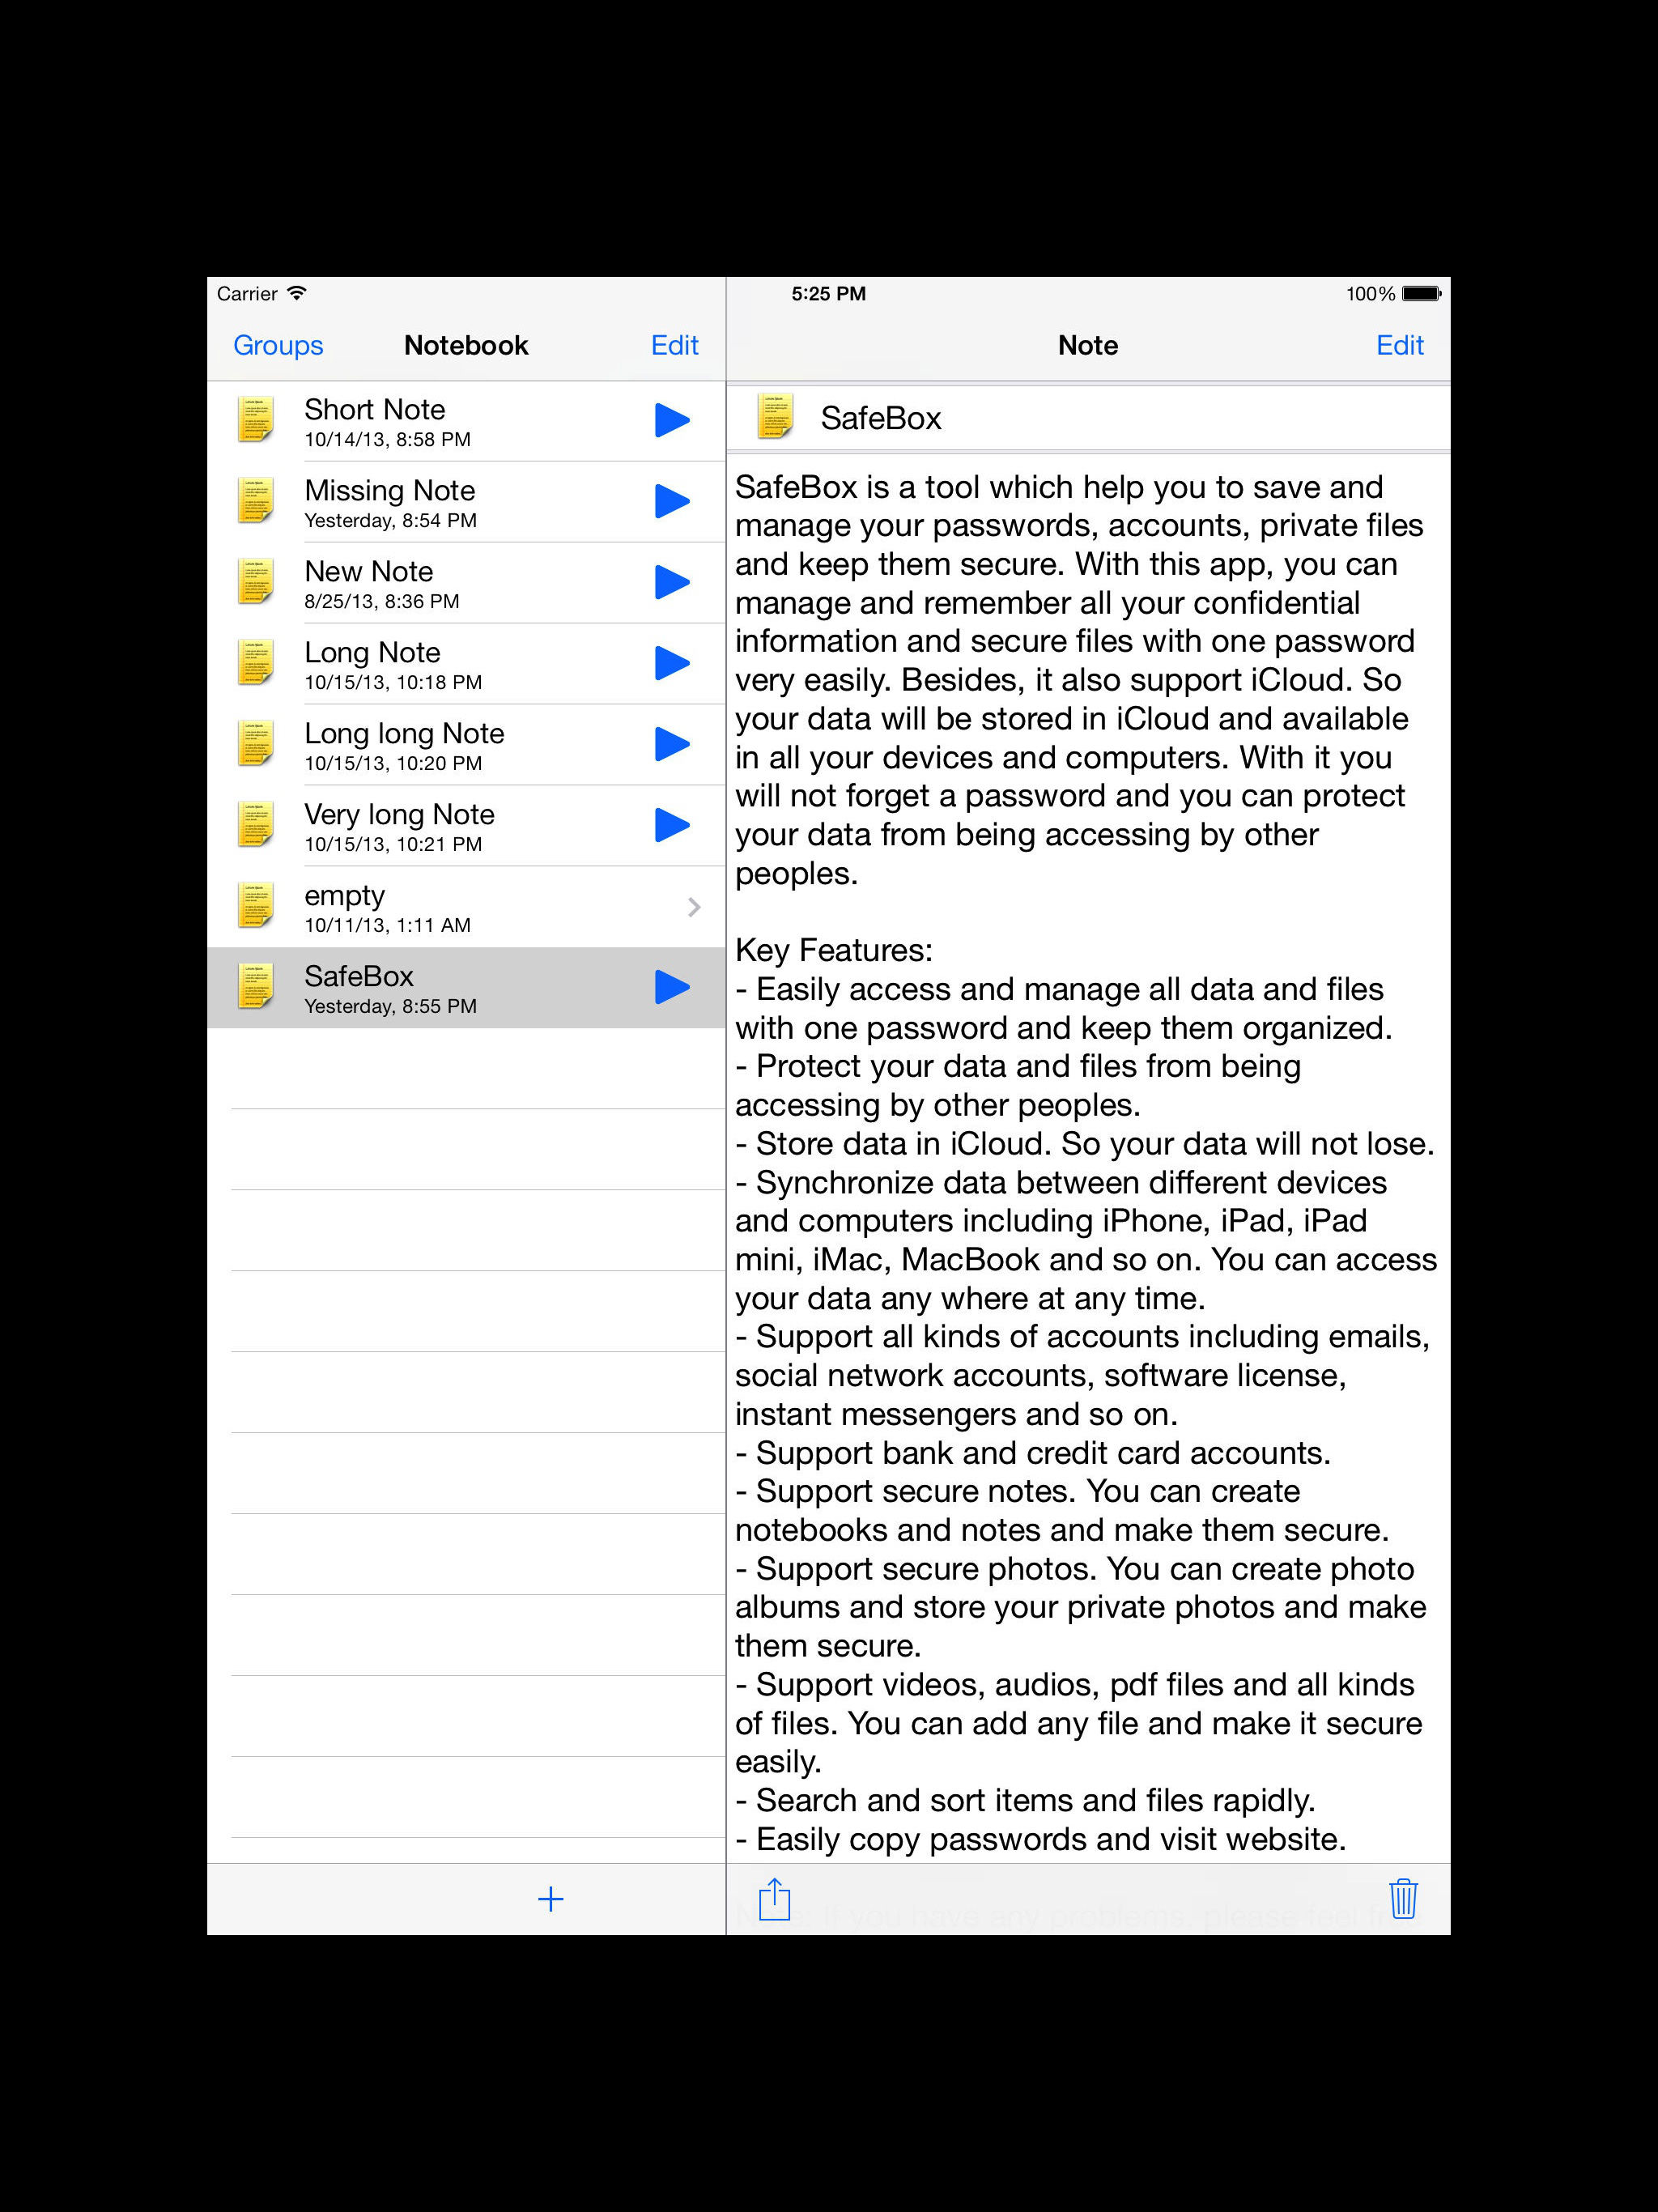The width and height of the screenshot is (1658, 2212).
Task: Click the 5:25 PM clock in the status bar
Action: [x=829, y=294]
